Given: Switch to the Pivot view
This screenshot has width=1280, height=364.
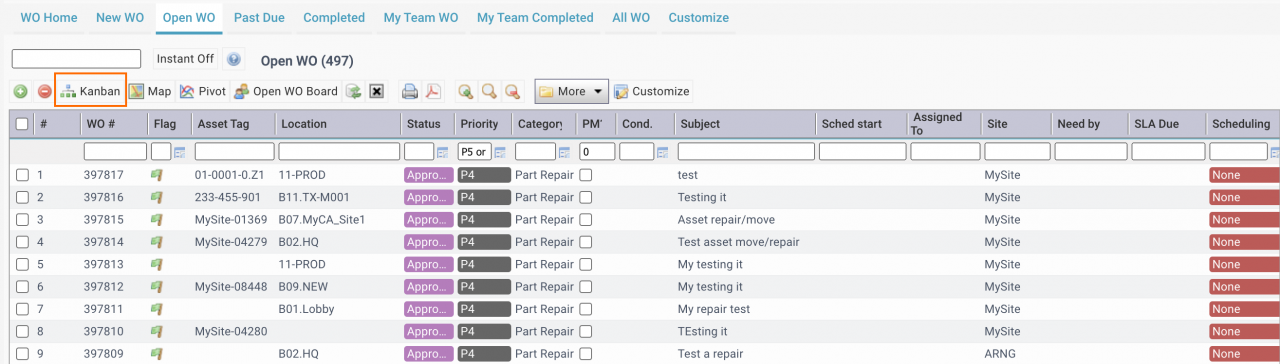Looking at the screenshot, I should (203, 91).
